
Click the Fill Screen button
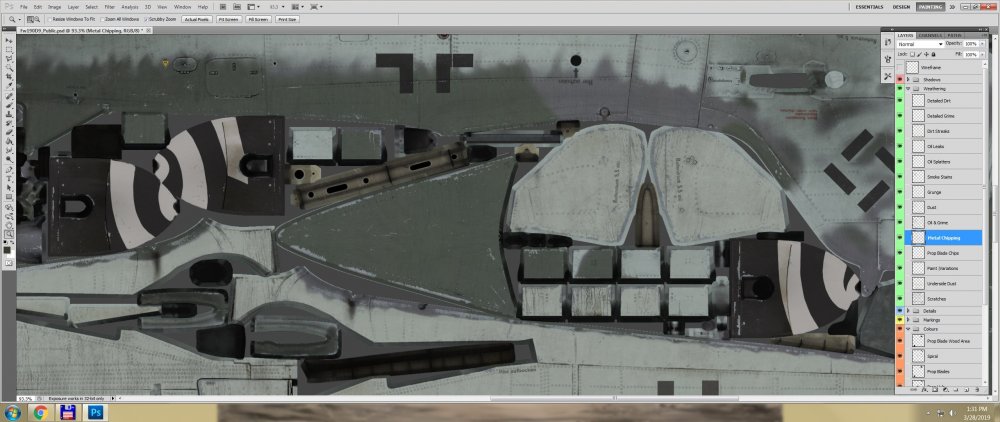(258, 19)
